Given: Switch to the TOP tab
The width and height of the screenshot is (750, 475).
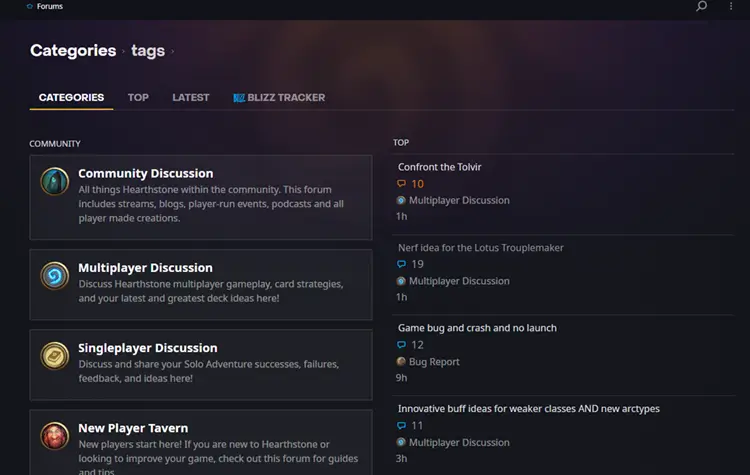Looking at the screenshot, I should pyautogui.click(x=138, y=98).
